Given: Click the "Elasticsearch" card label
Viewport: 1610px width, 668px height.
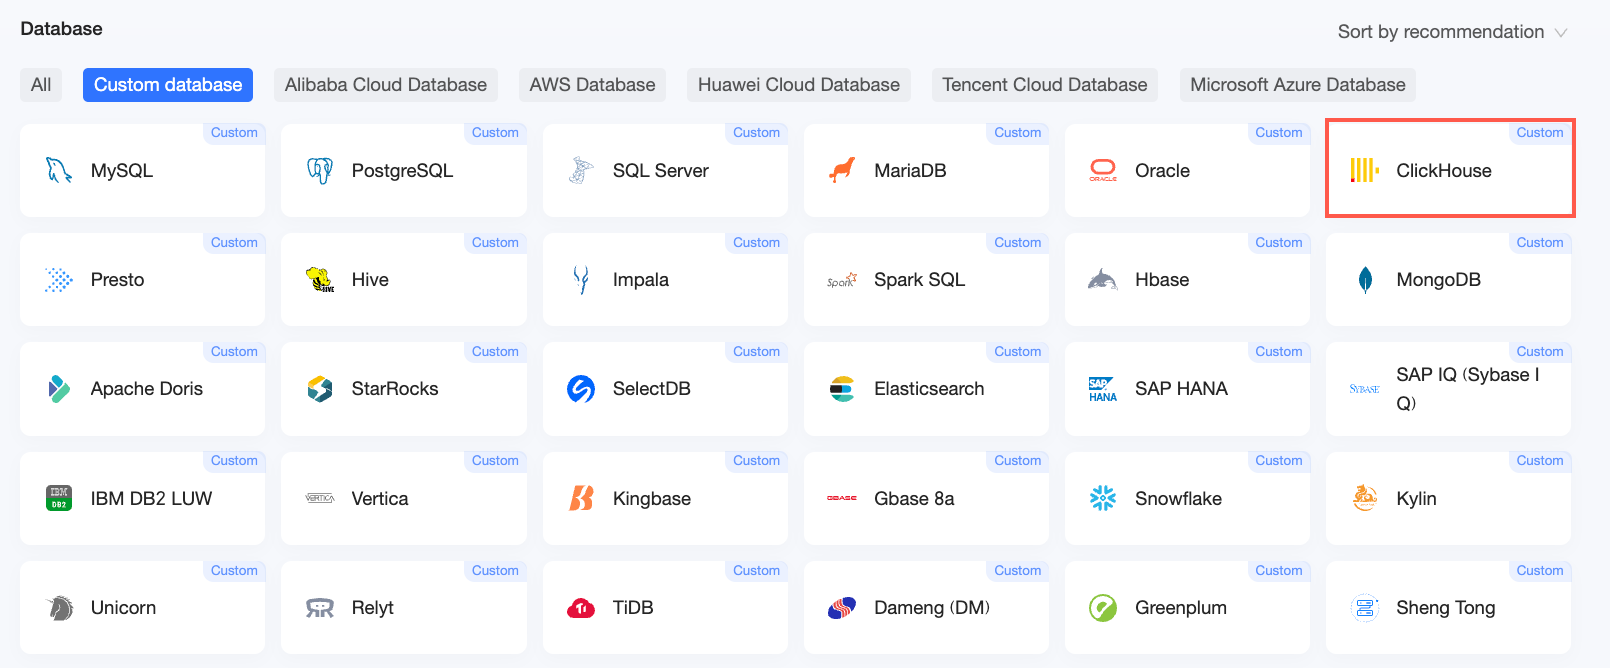Looking at the screenshot, I should pos(929,389).
